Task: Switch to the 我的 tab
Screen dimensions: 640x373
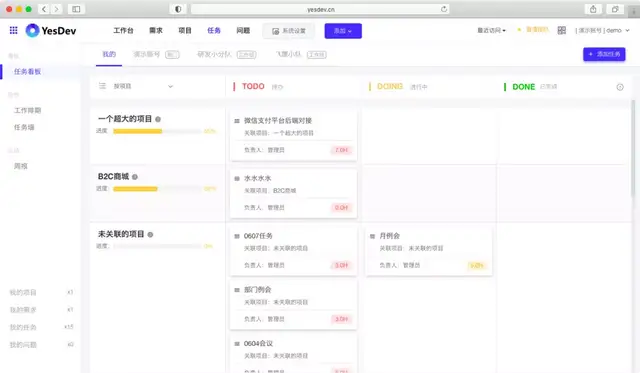Action: coord(109,54)
